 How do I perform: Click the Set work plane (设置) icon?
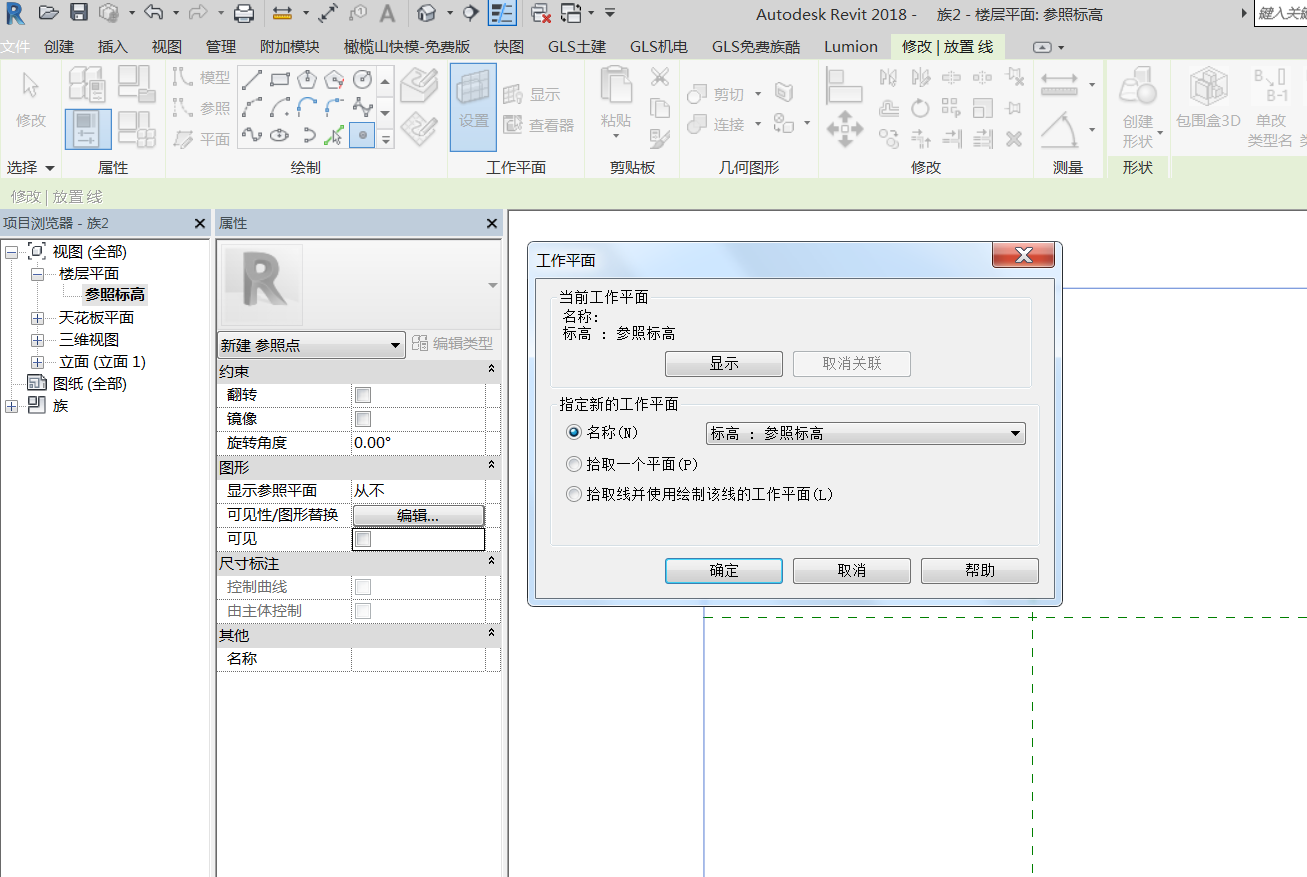pyautogui.click(x=473, y=107)
